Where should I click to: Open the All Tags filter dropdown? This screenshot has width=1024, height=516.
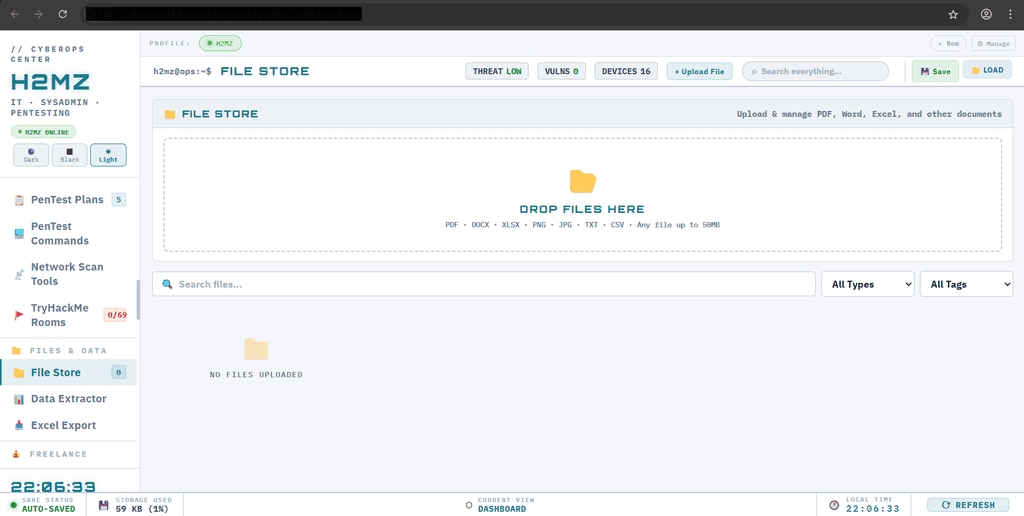coord(967,284)
